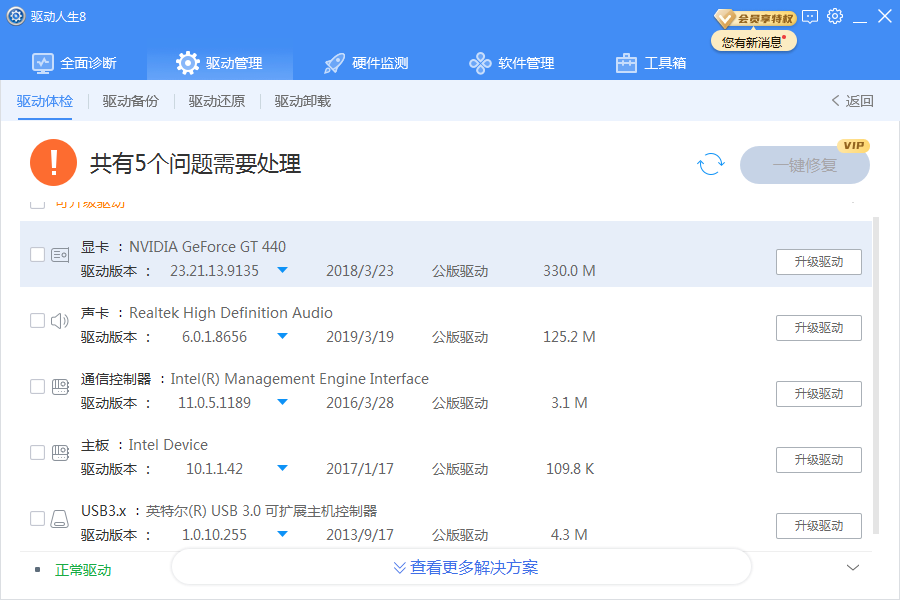Expand the NVIDIA driver version dropdown
This screenshot has width=900, height=600.
coord(281,270)
